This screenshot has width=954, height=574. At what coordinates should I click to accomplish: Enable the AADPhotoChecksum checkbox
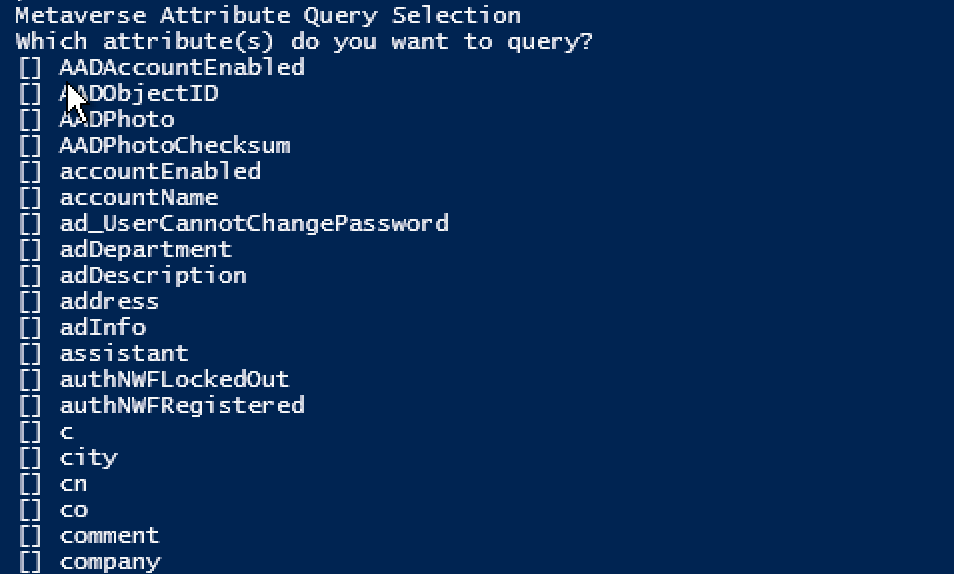click(30, 146)
